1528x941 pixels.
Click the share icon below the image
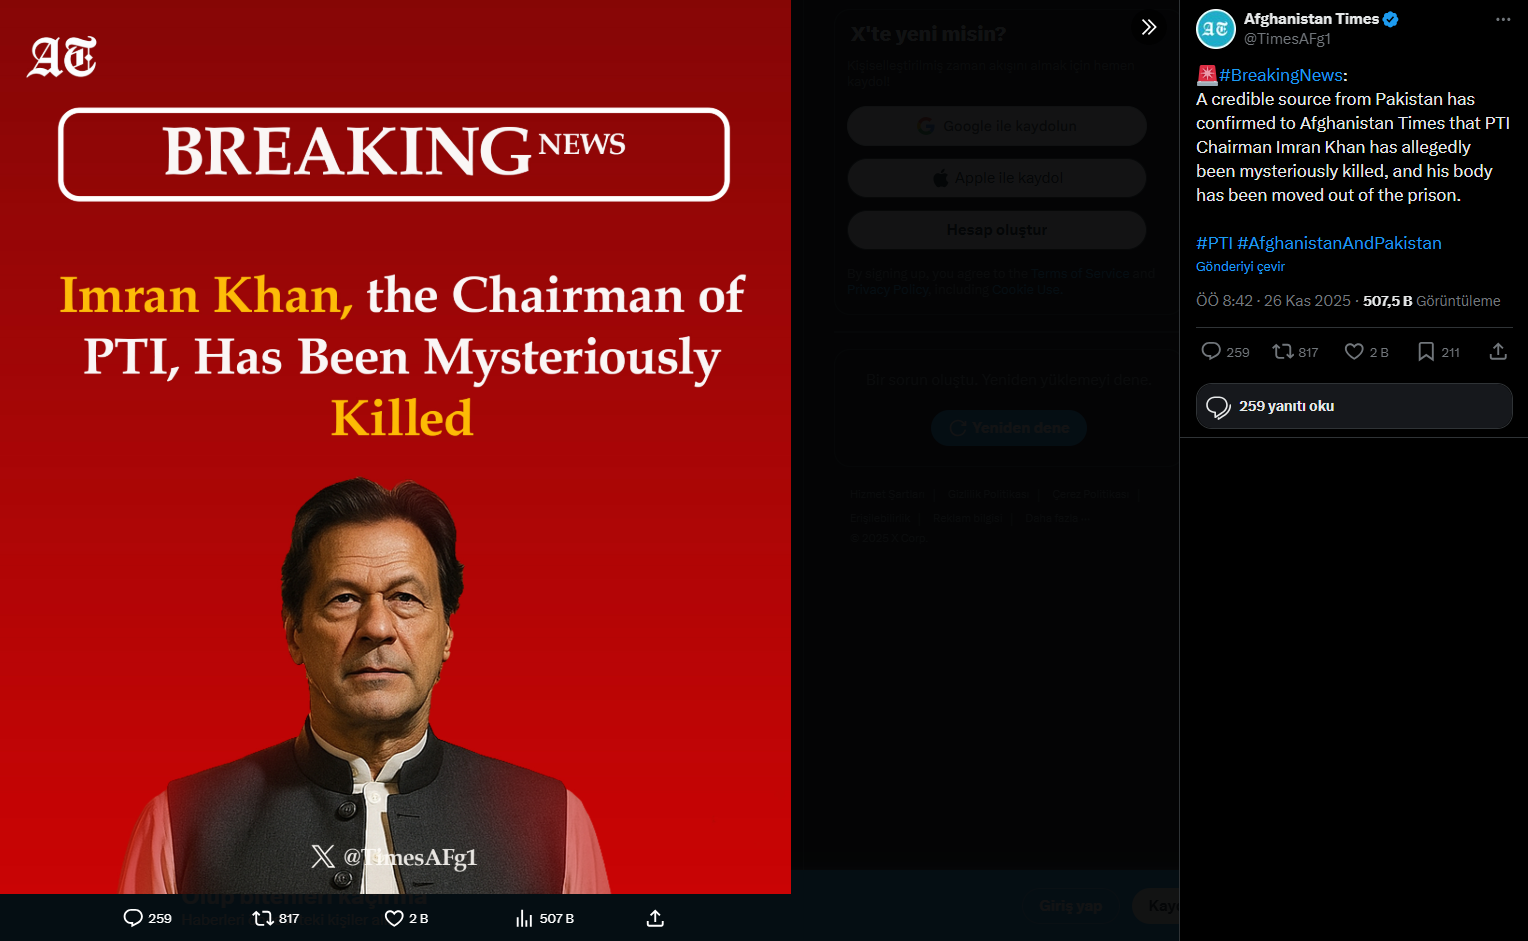tap(655, 918)
